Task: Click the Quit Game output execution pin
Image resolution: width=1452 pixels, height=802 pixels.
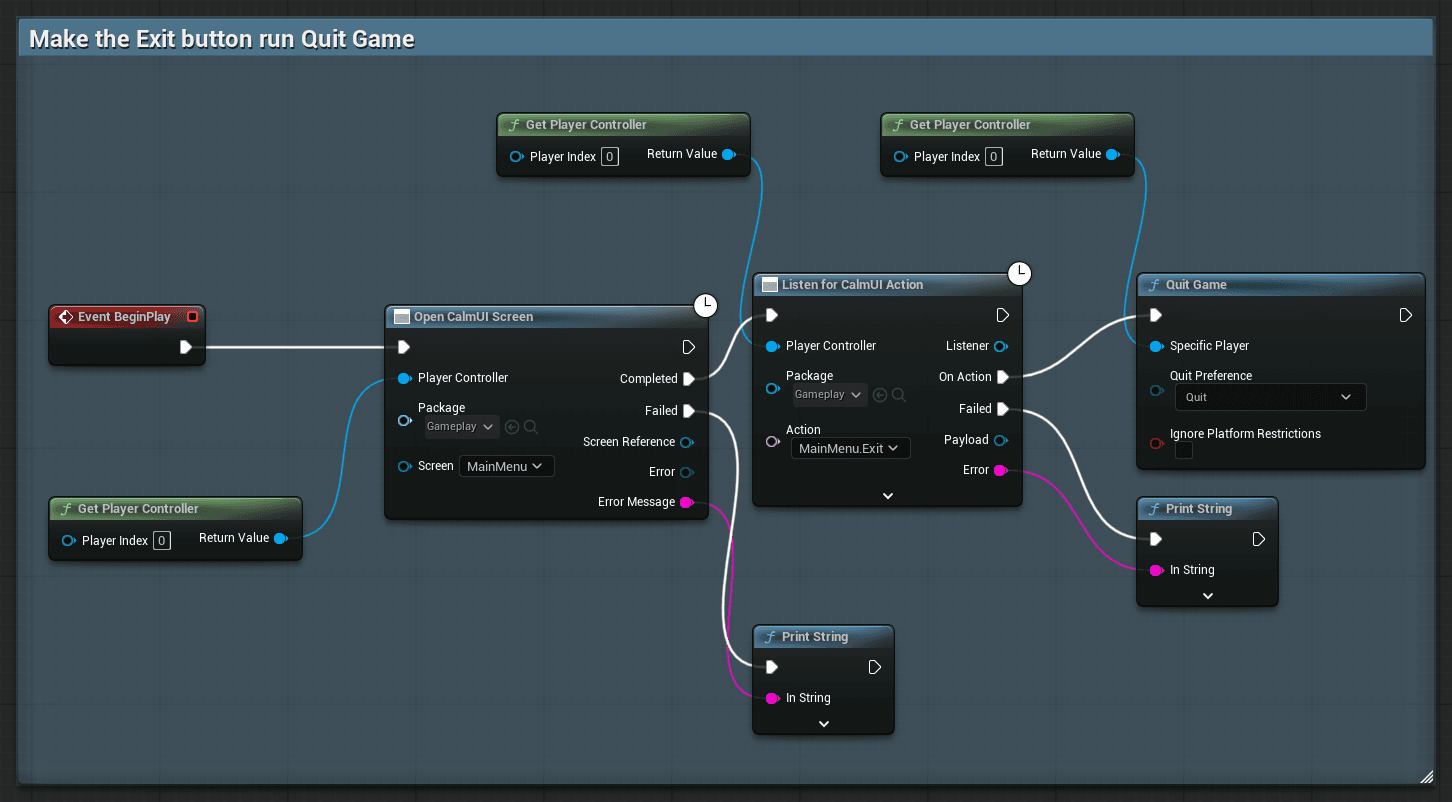Action: pos(1406,315)
